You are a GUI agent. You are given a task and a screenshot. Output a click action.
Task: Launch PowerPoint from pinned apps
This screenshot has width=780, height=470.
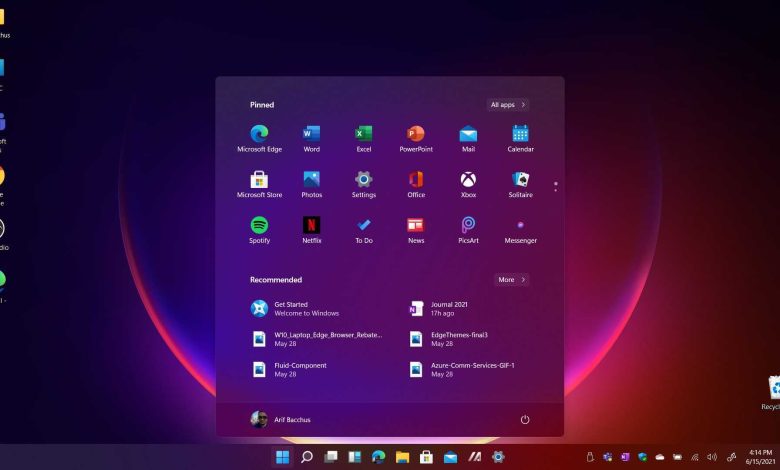416,134
